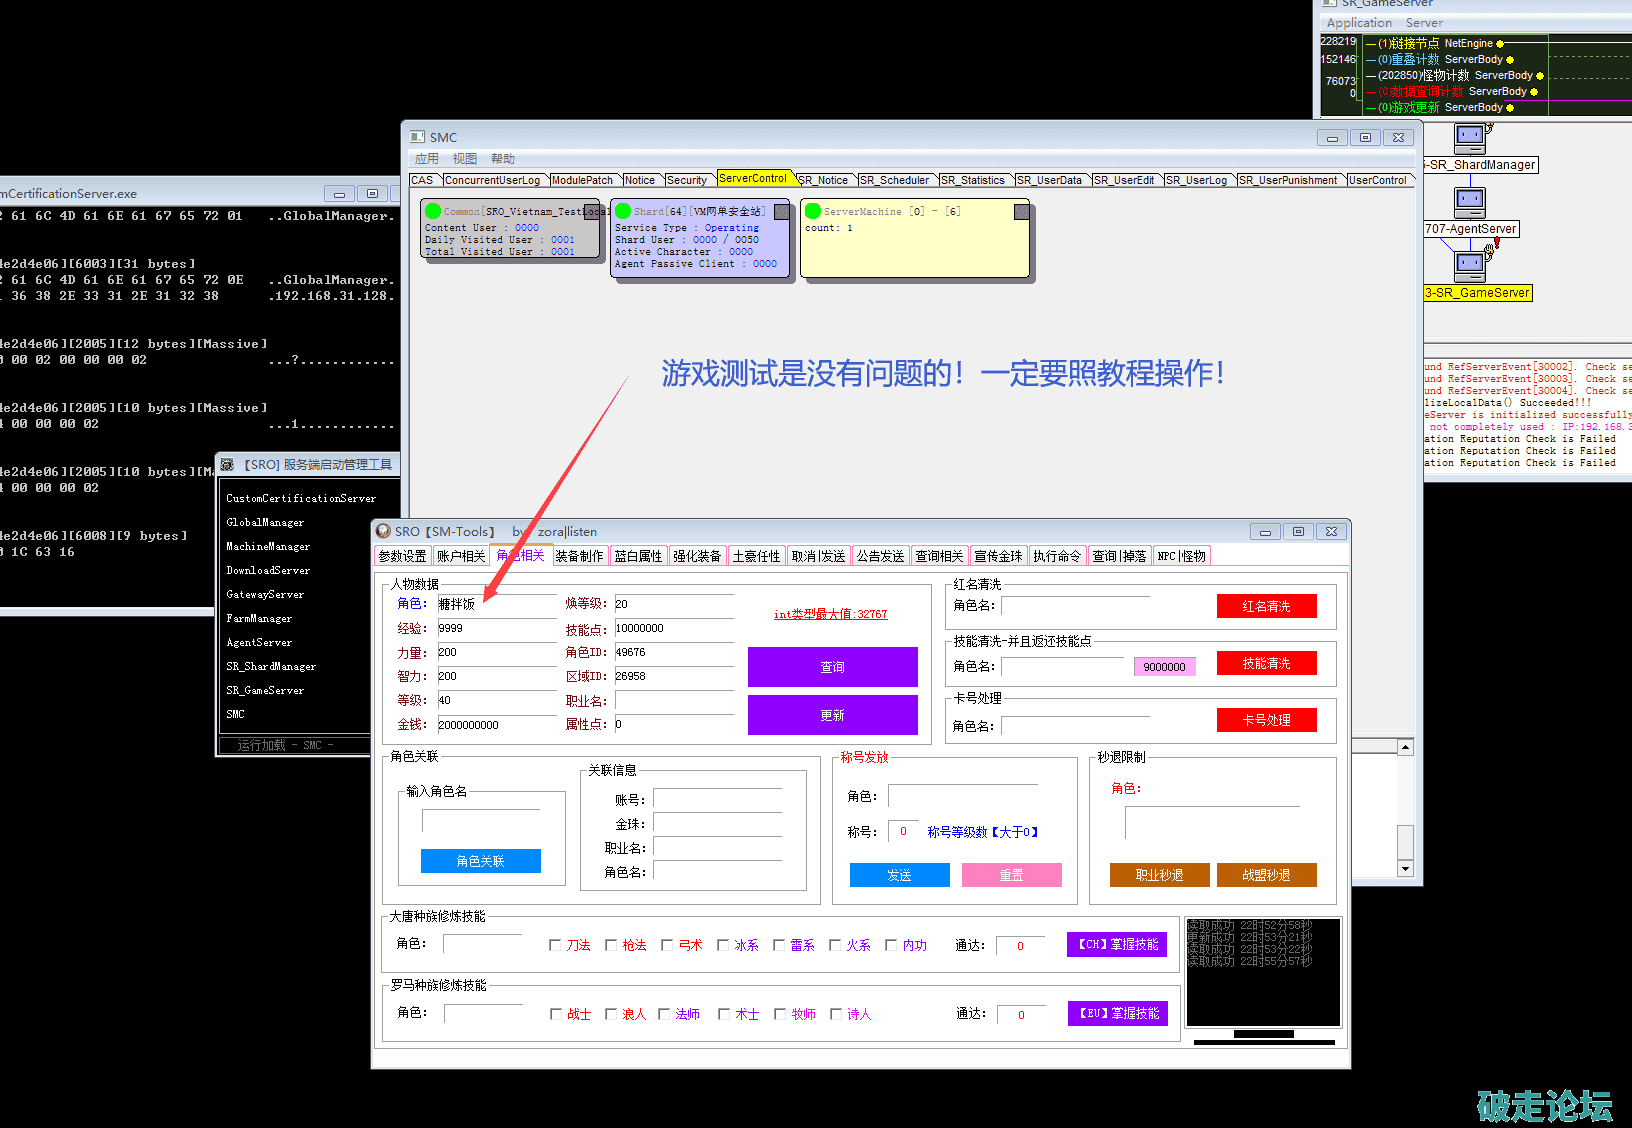Click the gray square on ServerMachine panel
The height and width of the screenshot is (1128, 1632).
1021,211
